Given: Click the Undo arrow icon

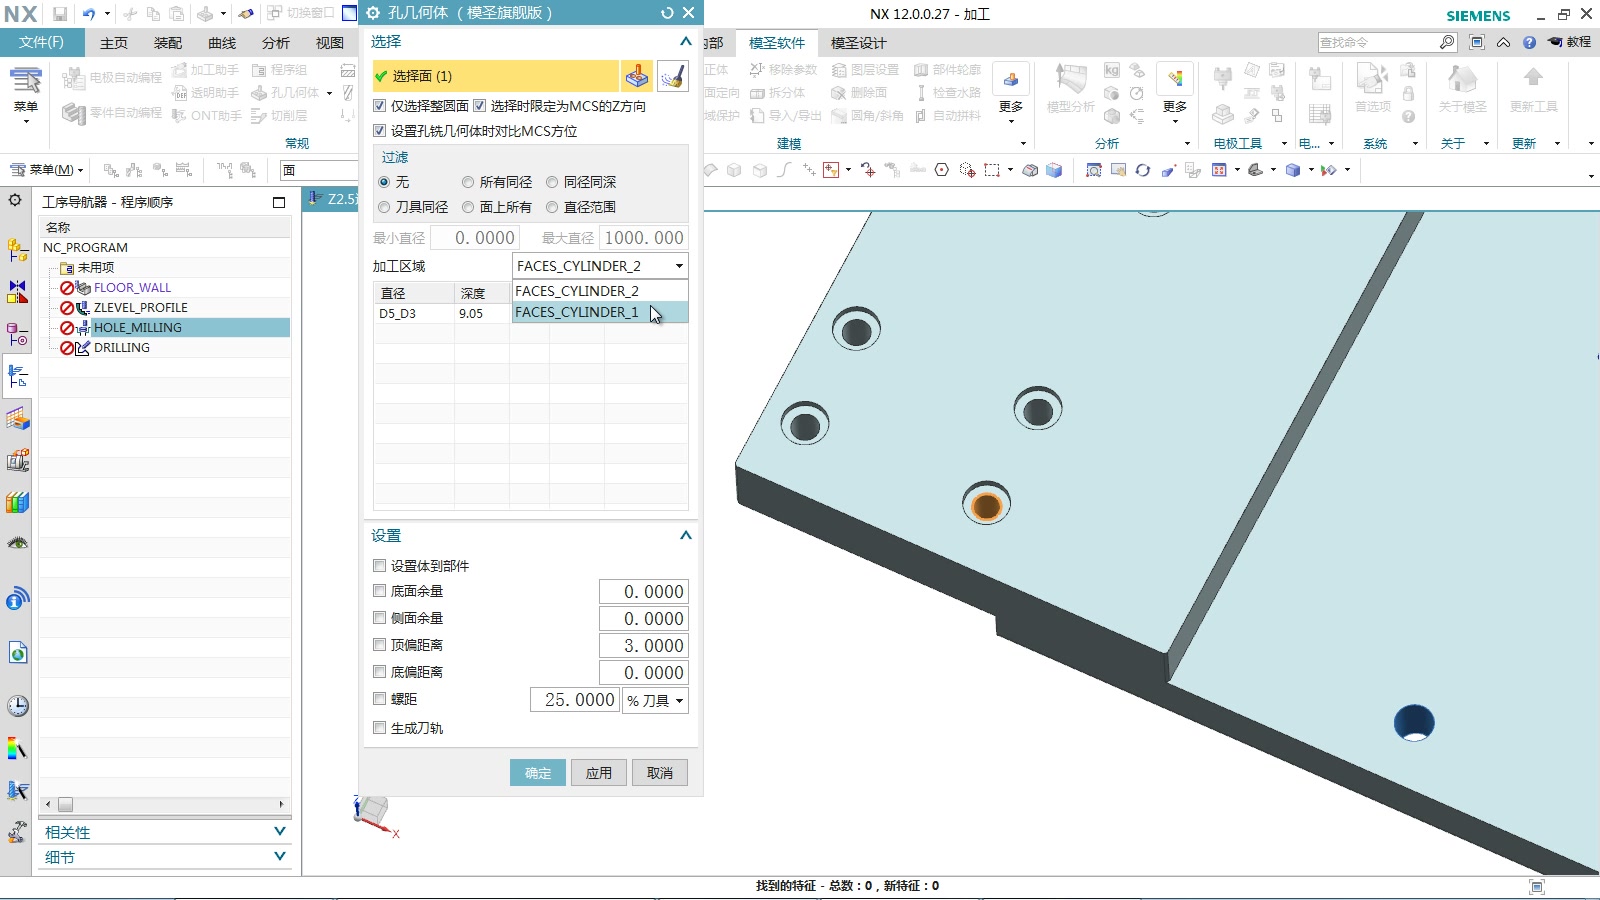Looking at the screenshot, I should click(x=89, y=14).
